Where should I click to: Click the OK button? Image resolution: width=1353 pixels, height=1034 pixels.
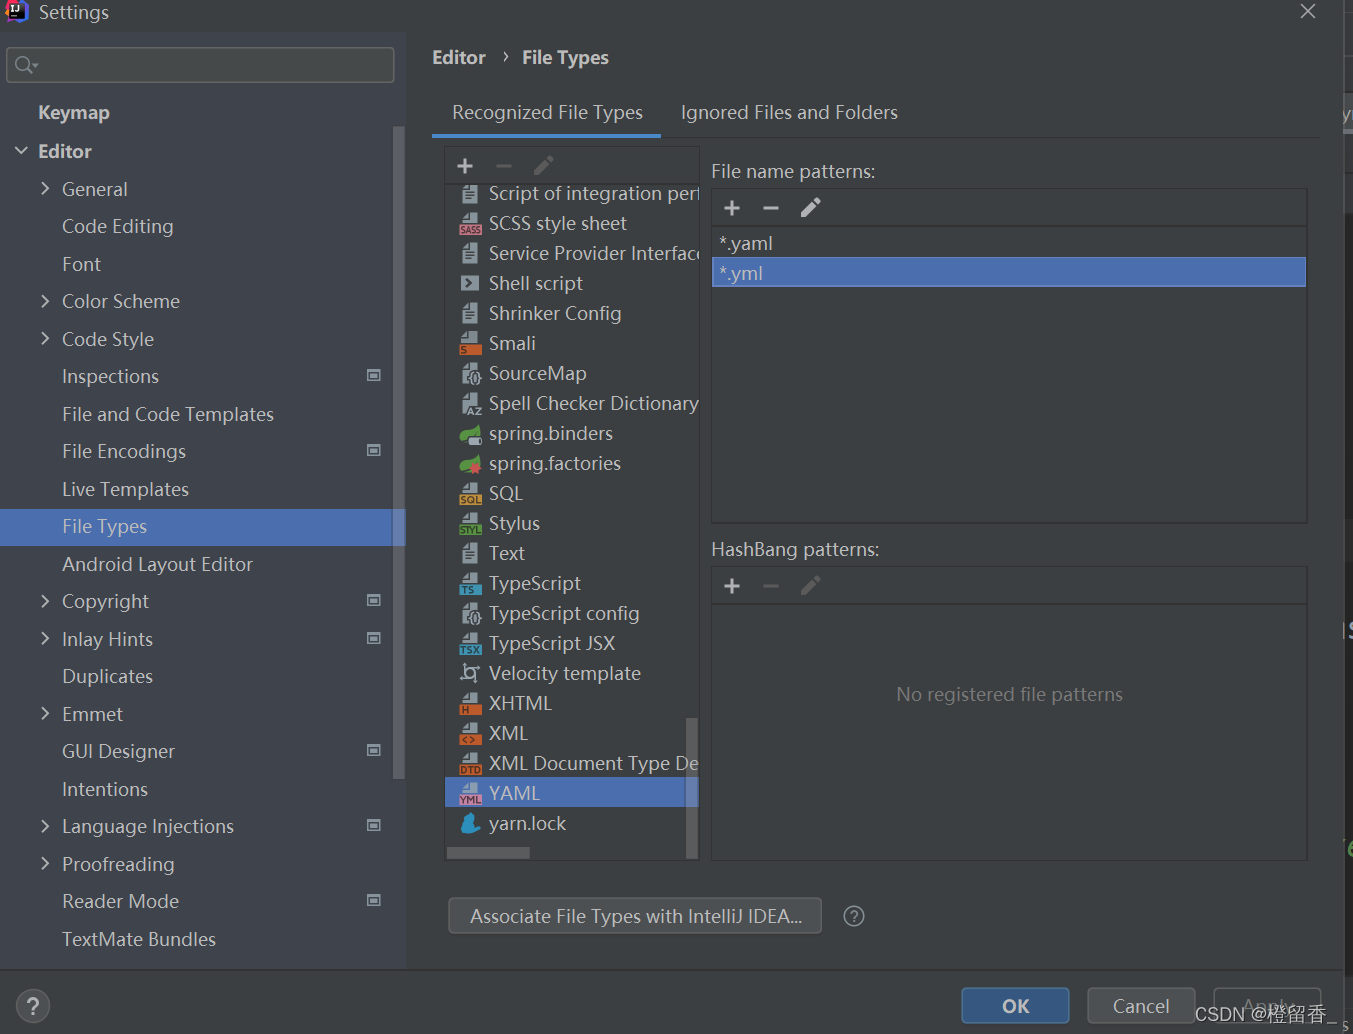coord(1015,1006)
